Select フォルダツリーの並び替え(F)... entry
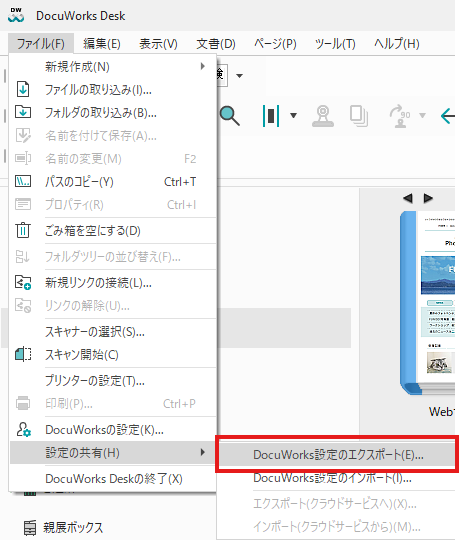This screenshot has height=540, width=460. 113,257
